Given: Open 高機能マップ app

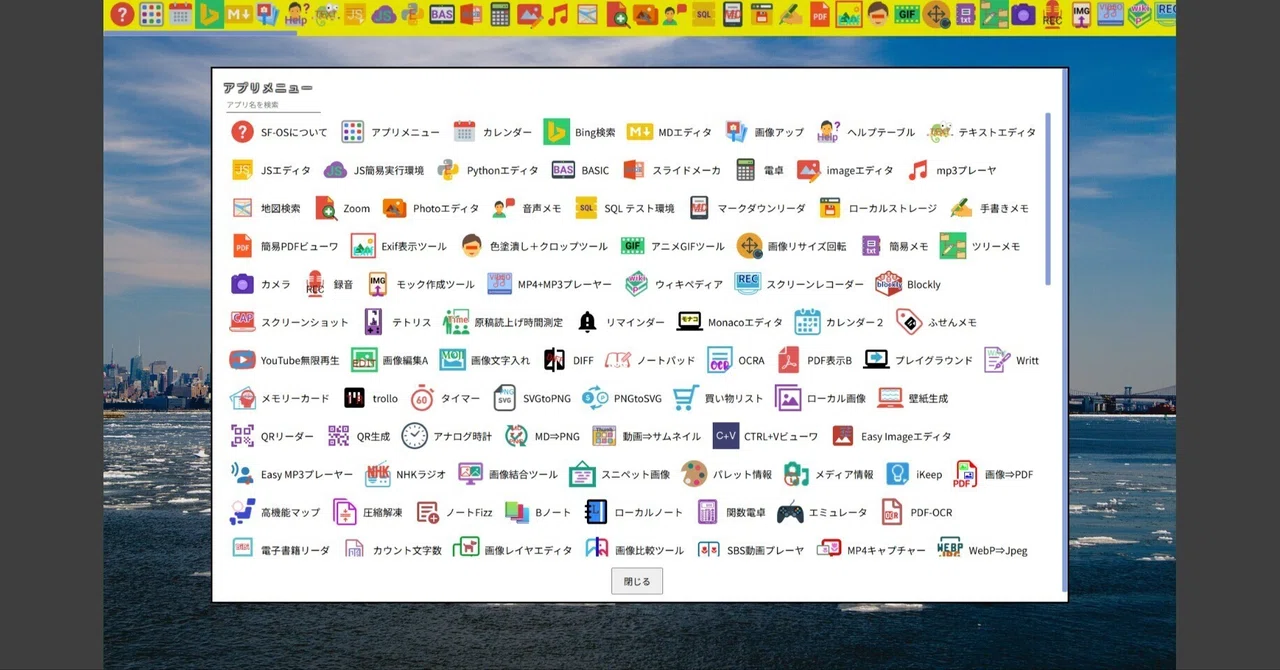Looking at the screenshot, I should (275, 512).
